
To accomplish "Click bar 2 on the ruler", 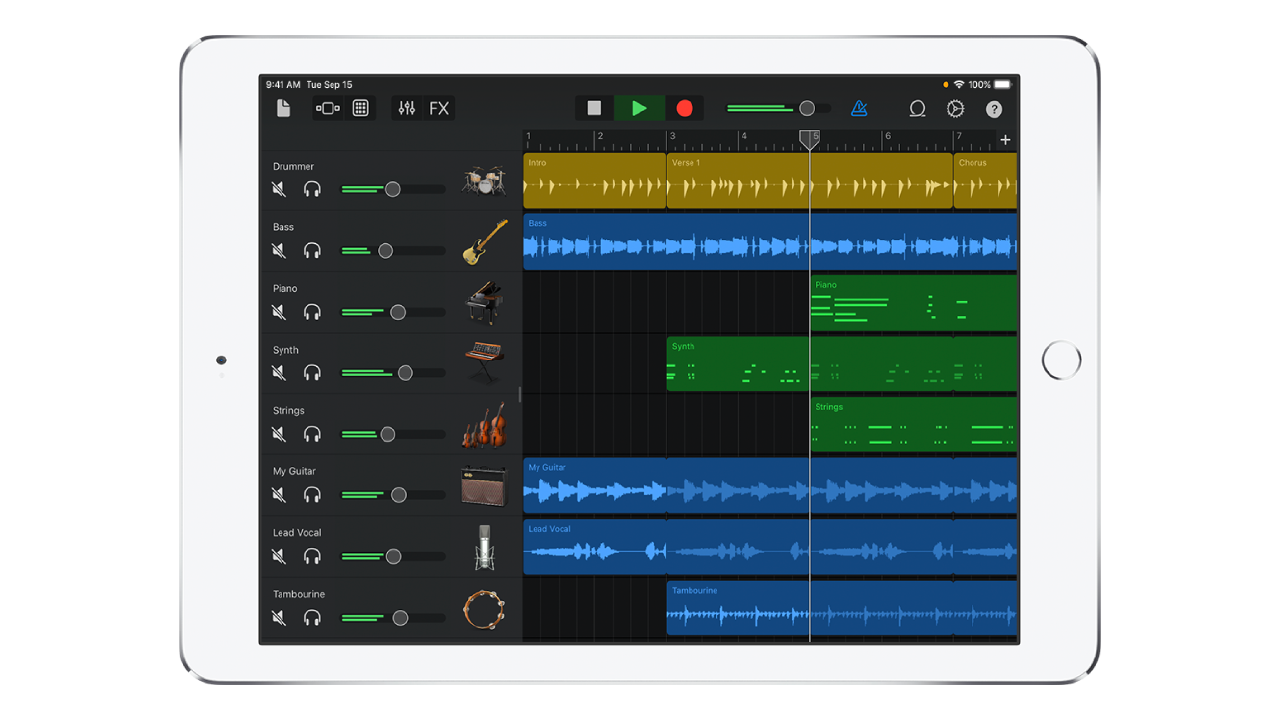I will [x=600, y=137].
